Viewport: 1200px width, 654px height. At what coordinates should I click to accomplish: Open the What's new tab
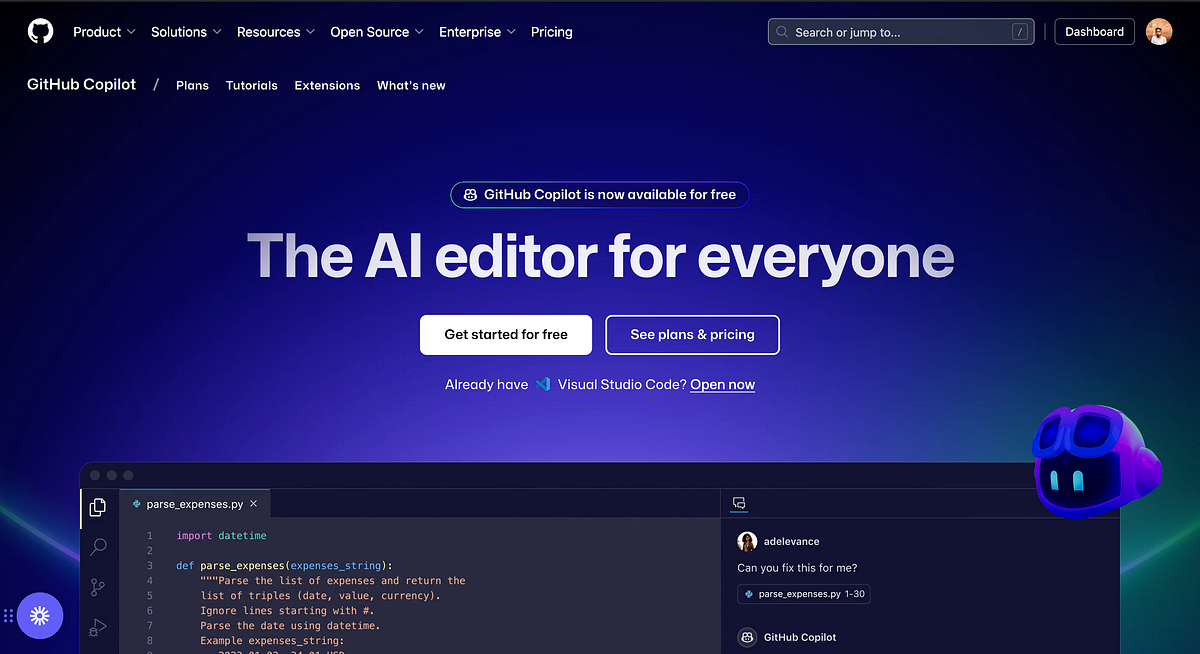pos(411,86)
